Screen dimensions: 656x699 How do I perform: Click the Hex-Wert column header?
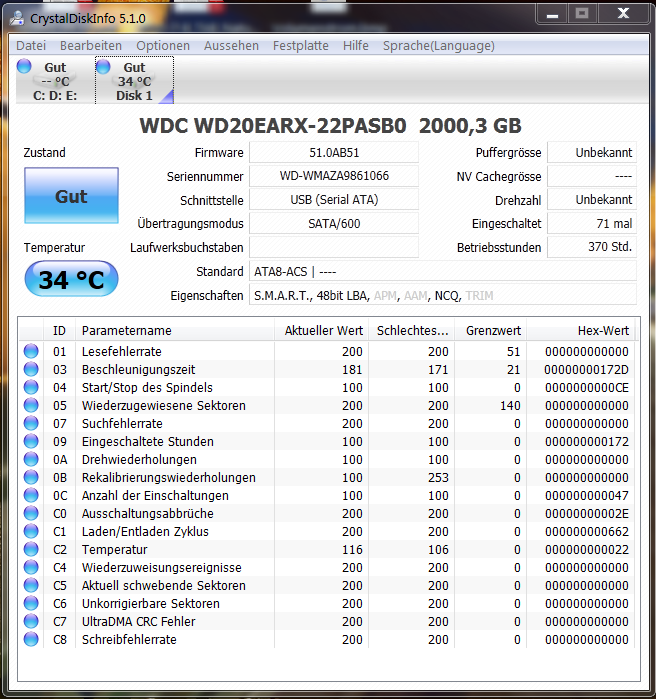[581, 330]
